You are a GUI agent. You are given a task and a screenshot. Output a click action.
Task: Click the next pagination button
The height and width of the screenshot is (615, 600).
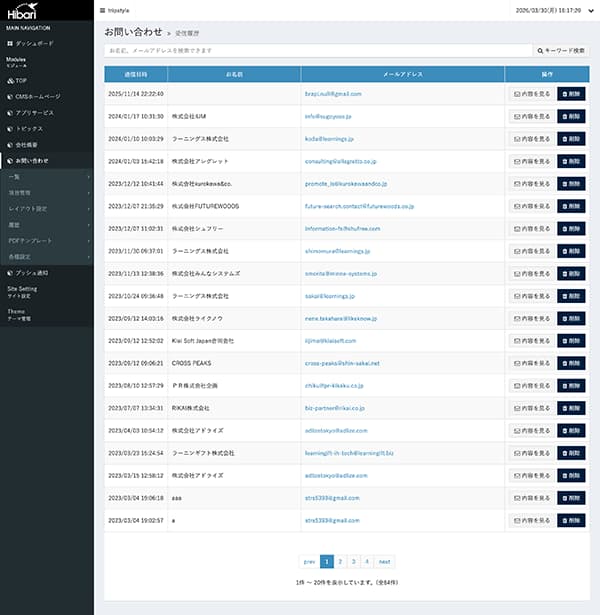pyautogui.click(x=385, y=562)
